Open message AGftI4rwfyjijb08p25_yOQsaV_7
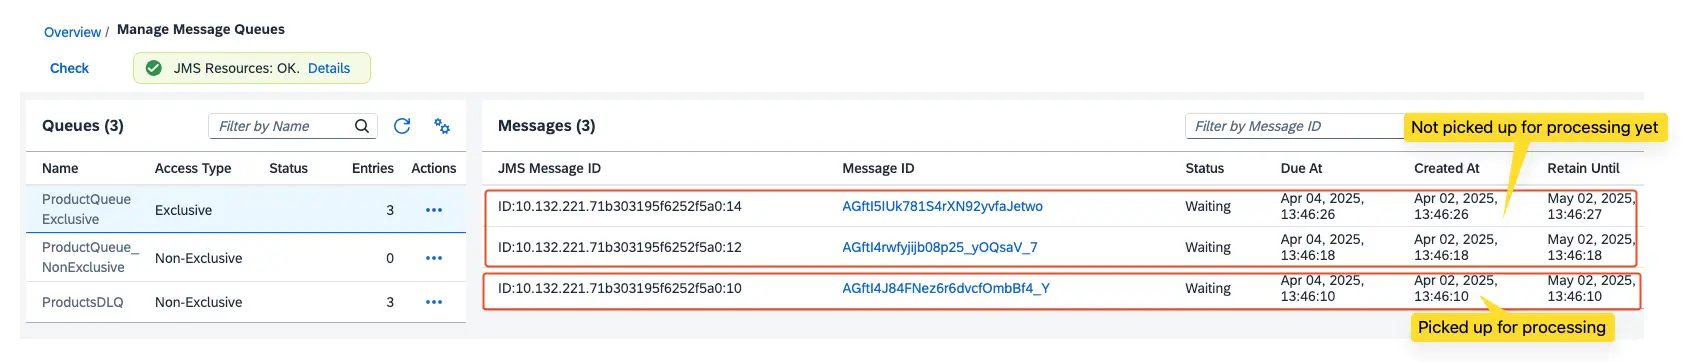Viewport: 1688px width, 362px height. [940, 247]
